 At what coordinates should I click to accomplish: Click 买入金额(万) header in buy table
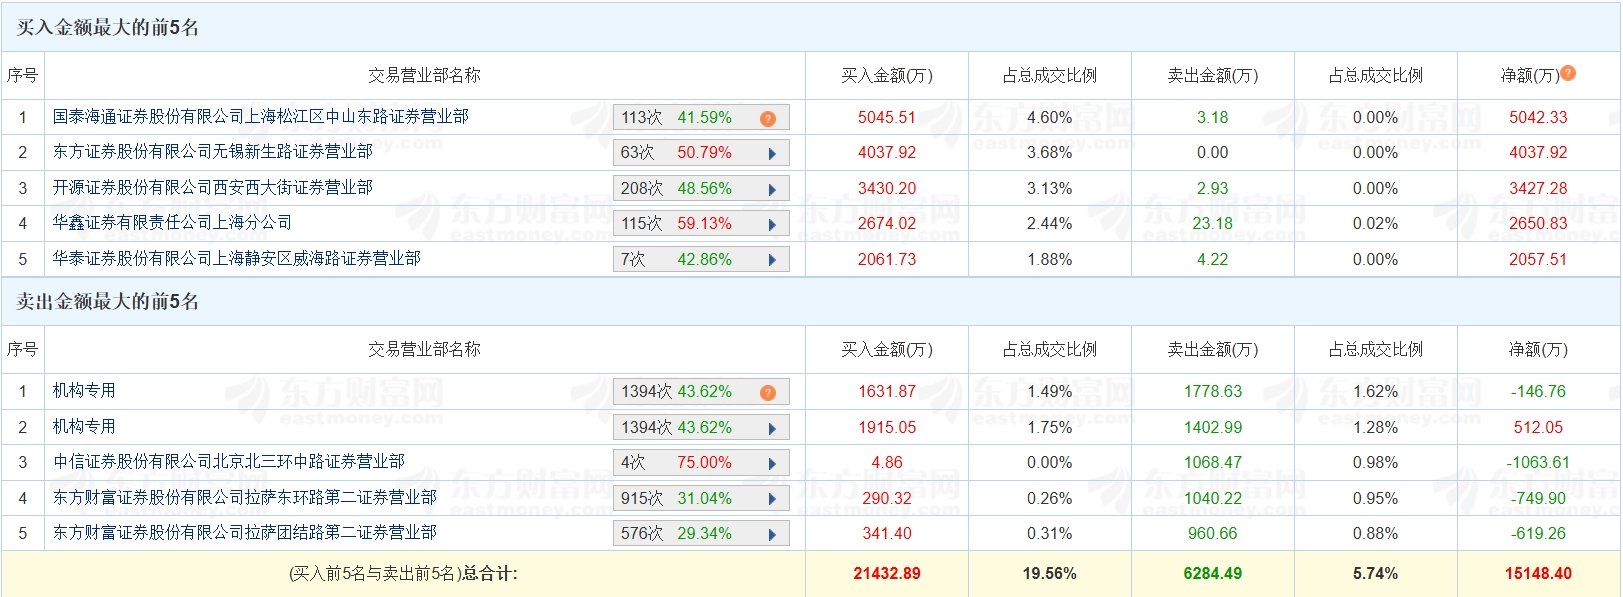[887, 75]
